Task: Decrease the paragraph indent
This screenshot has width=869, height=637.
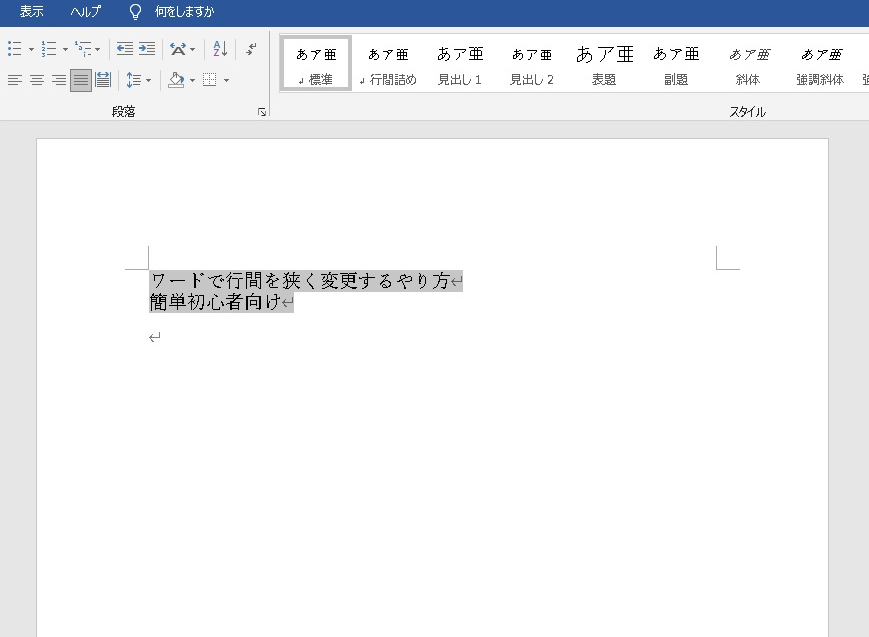Action: 125,49
